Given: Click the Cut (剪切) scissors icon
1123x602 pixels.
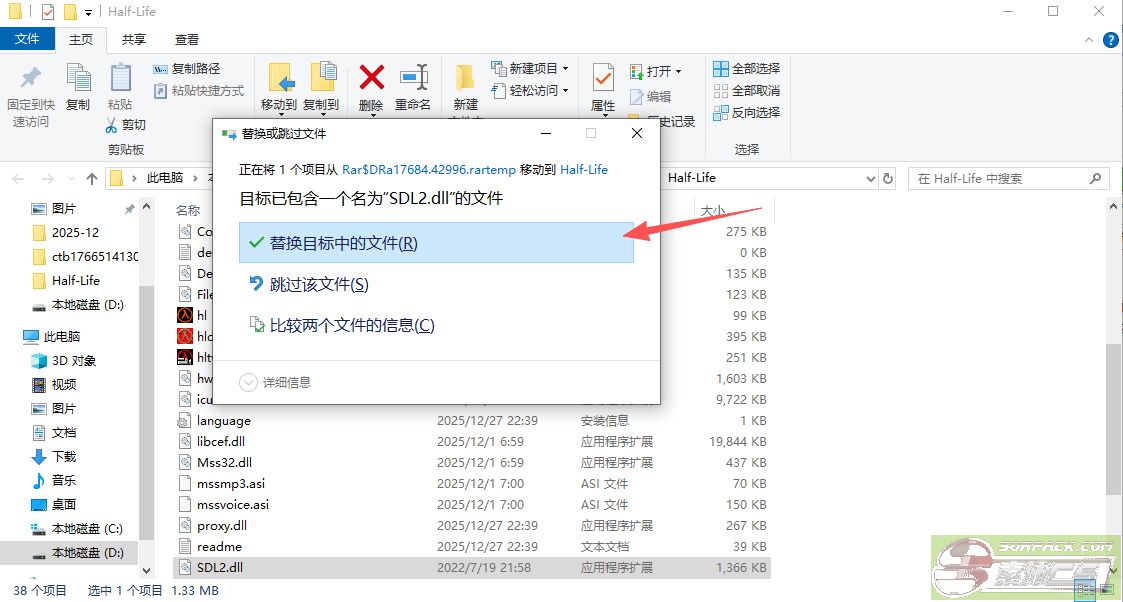Looking at the screenshot, I should (x=113, y=125).
